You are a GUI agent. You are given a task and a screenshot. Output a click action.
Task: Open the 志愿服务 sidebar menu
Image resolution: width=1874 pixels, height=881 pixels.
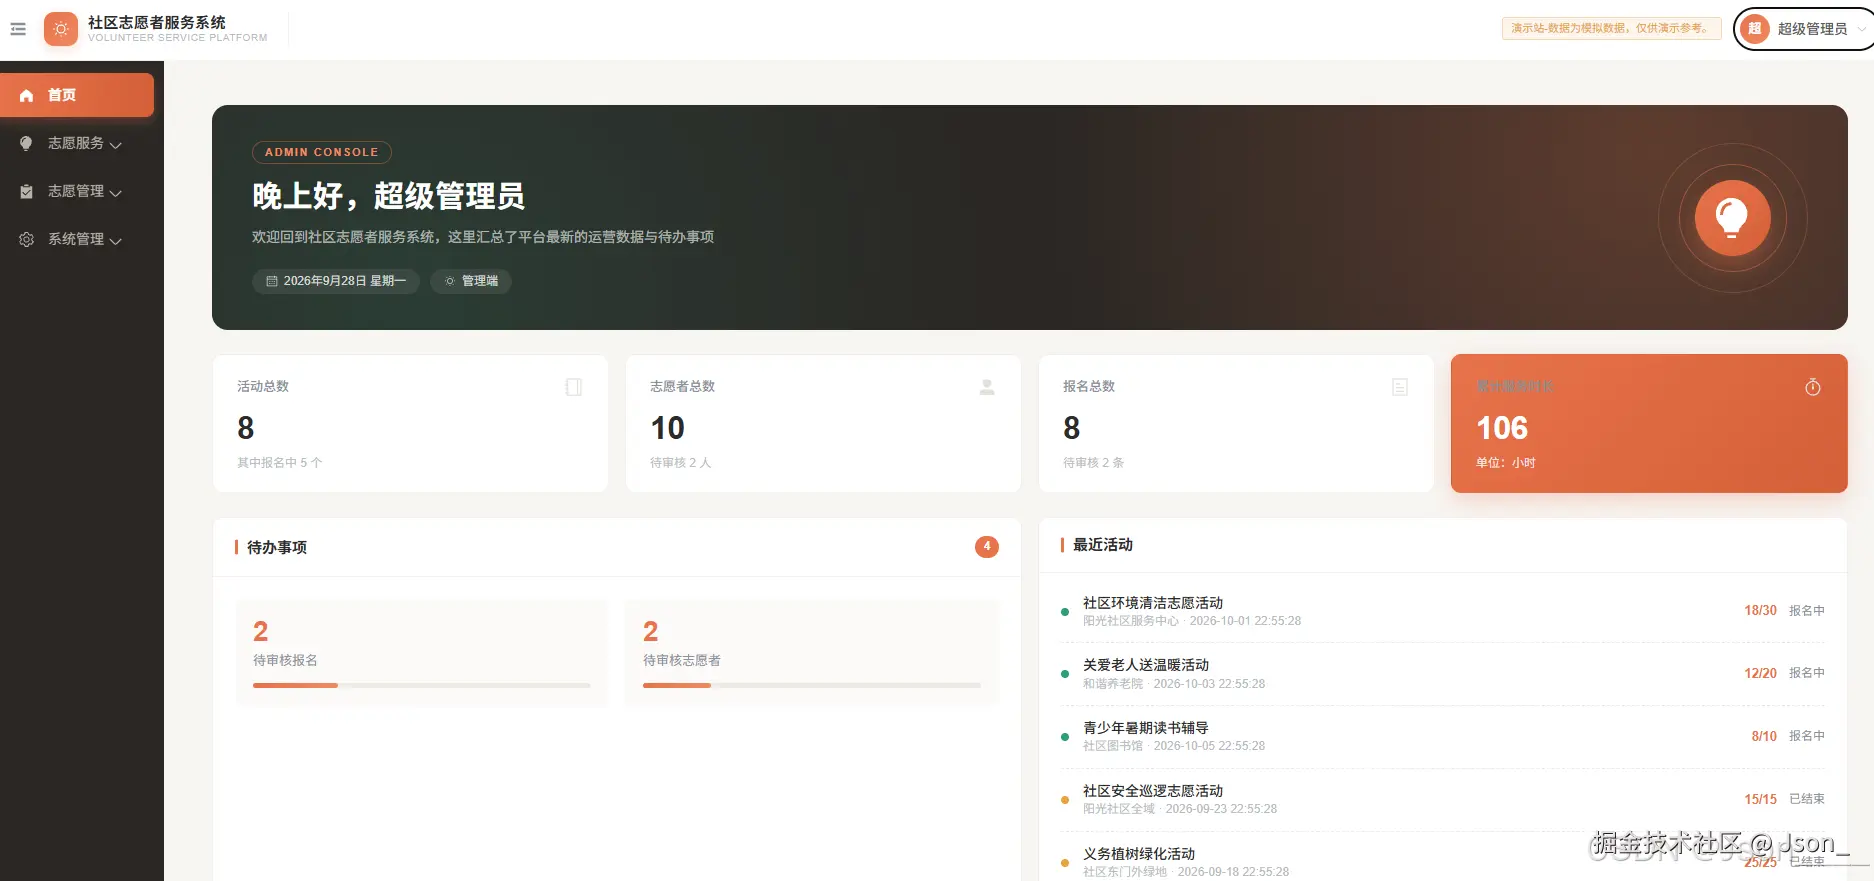coord(77,143)
